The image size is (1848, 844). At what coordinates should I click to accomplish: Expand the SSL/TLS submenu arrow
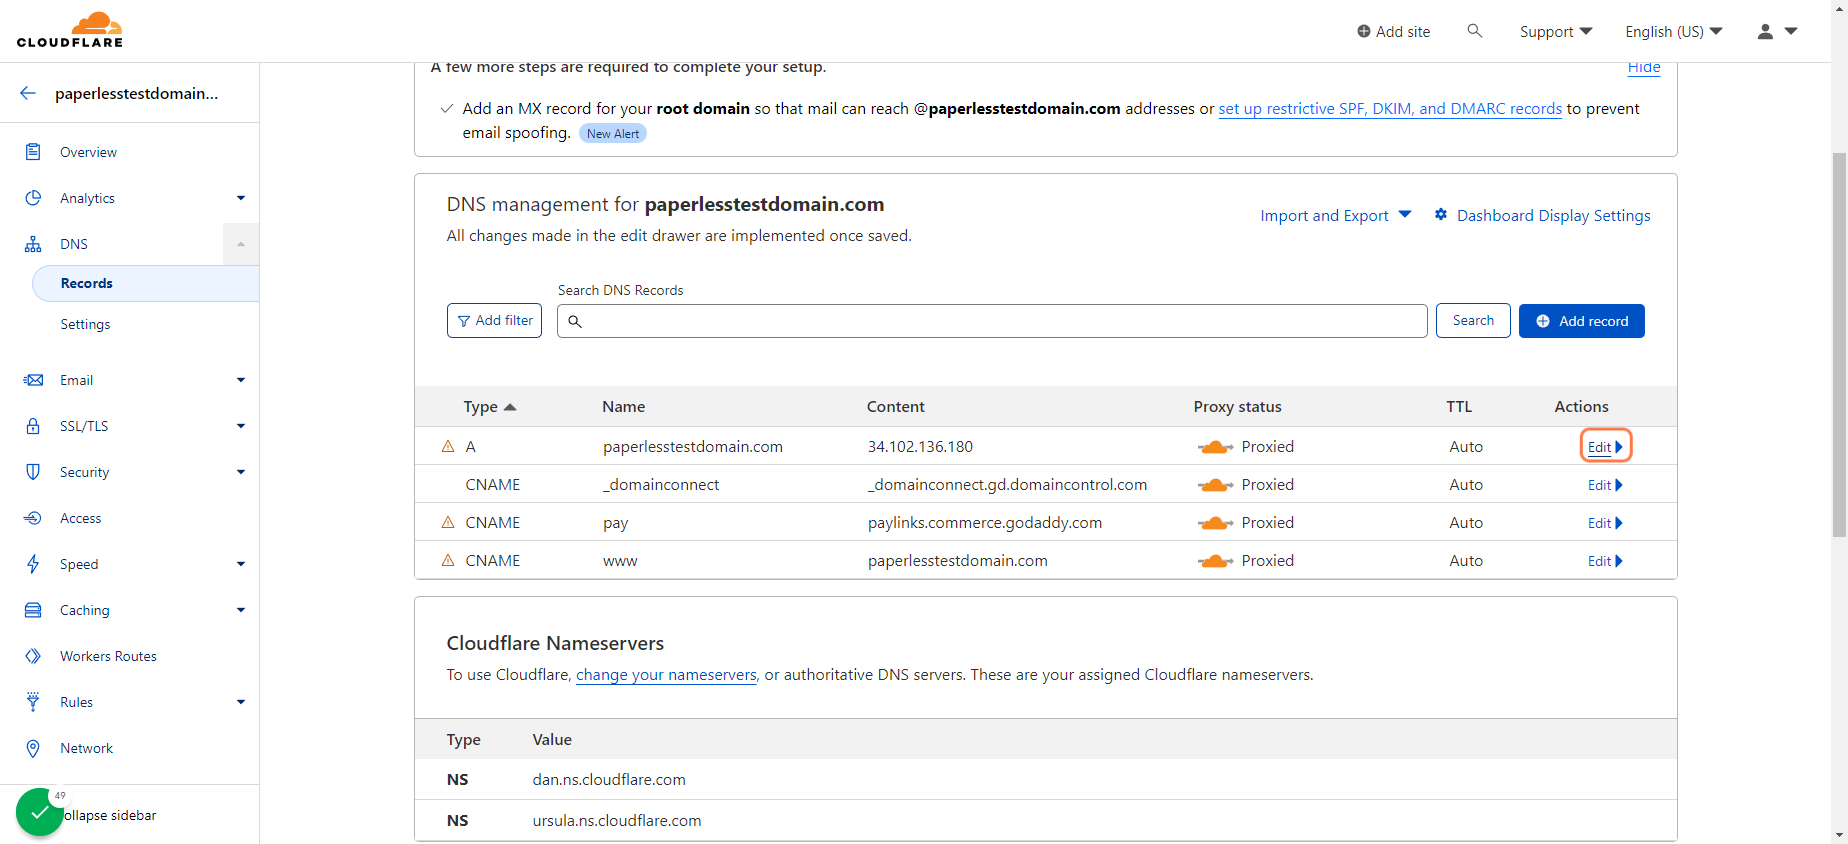[241, 426]
